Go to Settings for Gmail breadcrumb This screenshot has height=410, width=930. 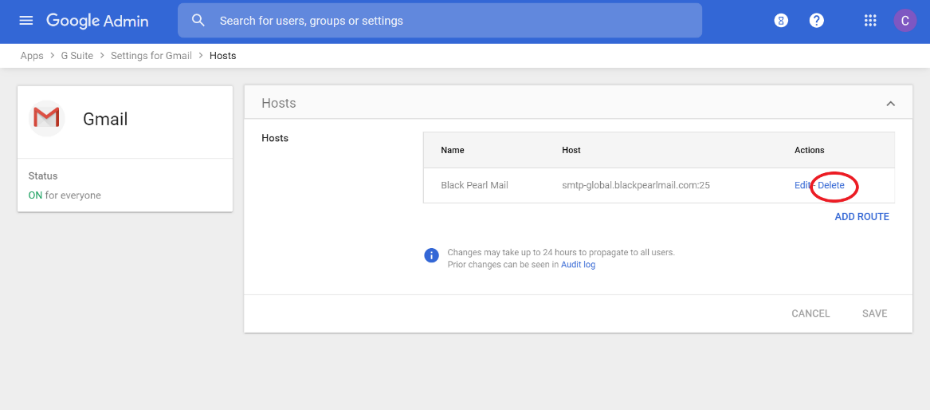pos(151,56)
